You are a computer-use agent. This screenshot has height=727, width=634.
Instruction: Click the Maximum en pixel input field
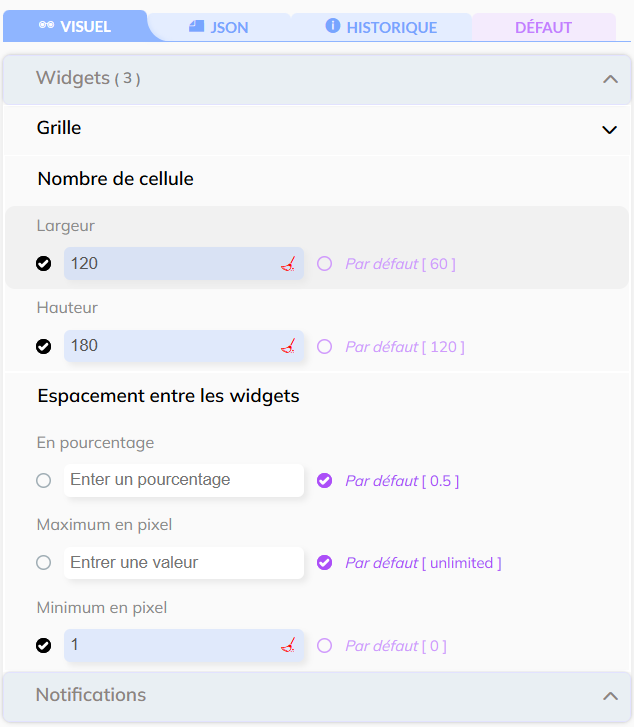point(184,563)
